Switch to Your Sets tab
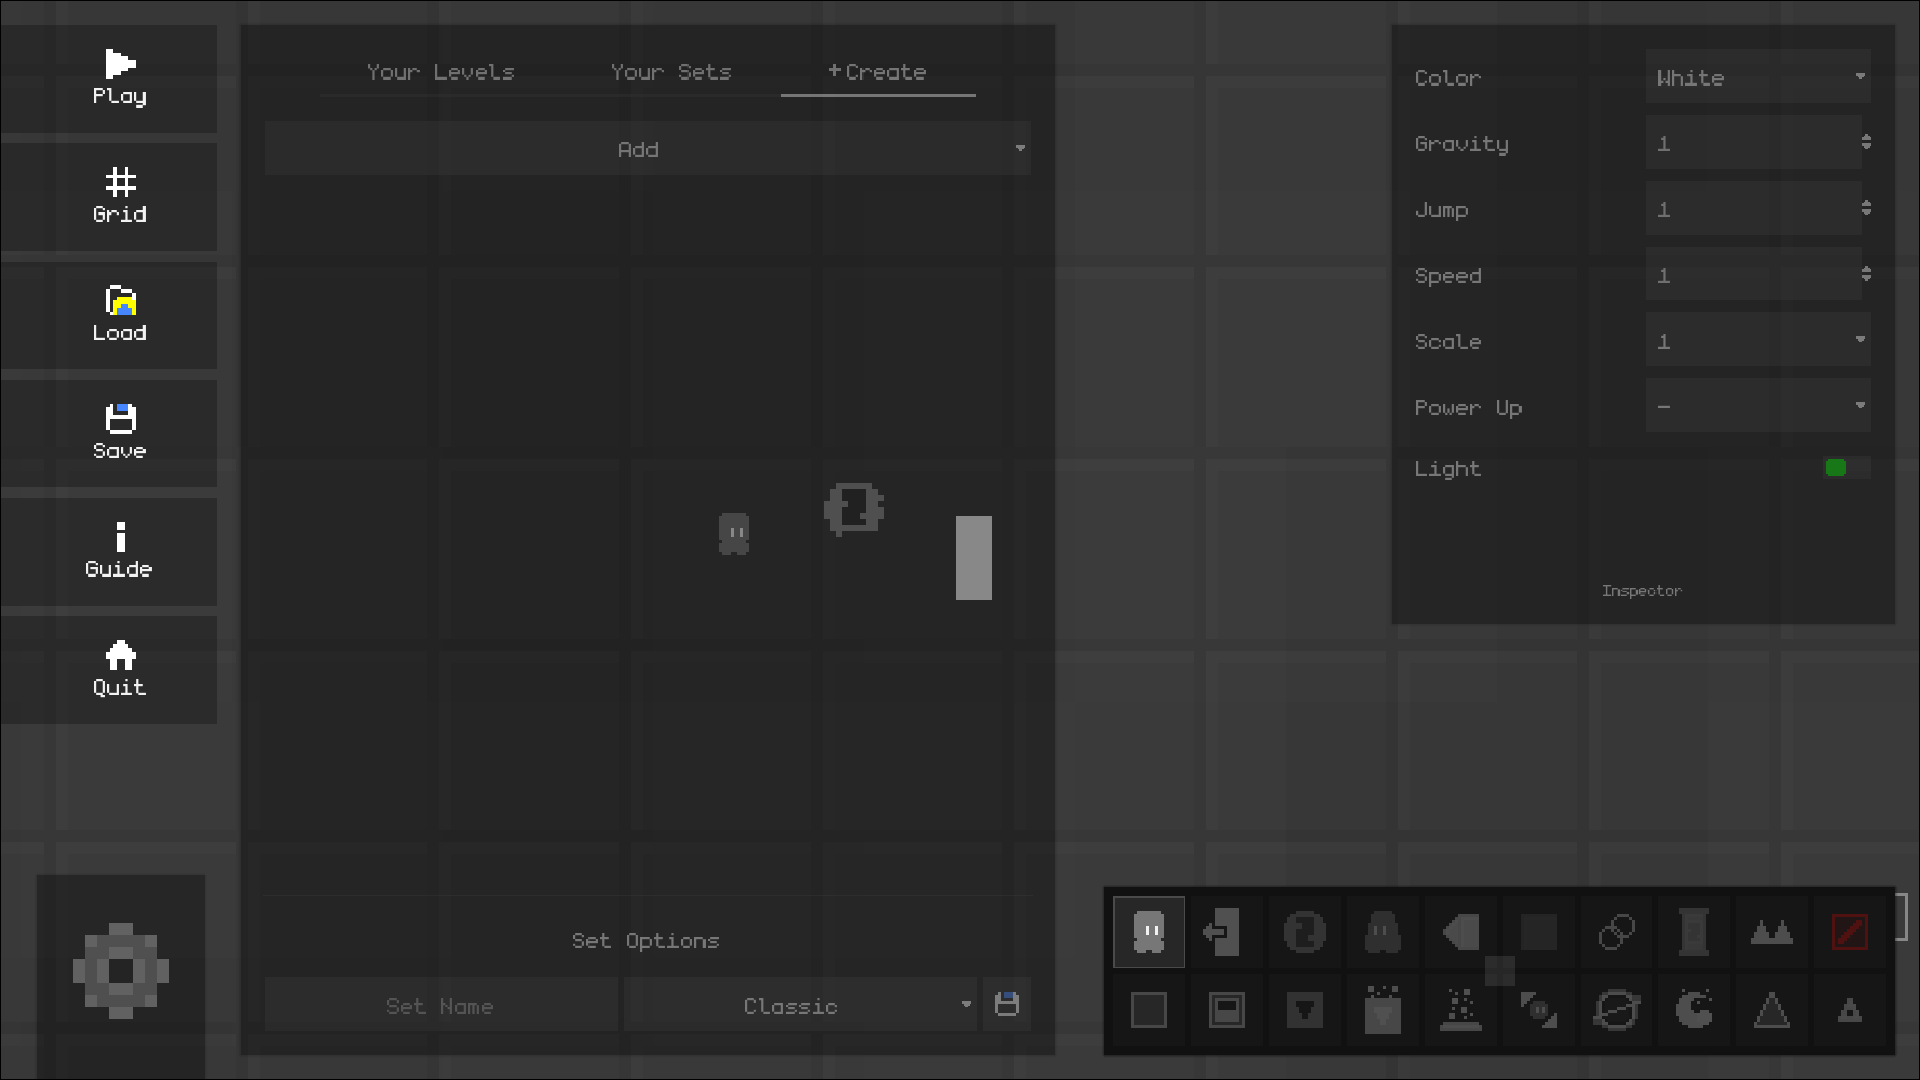 pyautogui.click(x=671, y=72)
